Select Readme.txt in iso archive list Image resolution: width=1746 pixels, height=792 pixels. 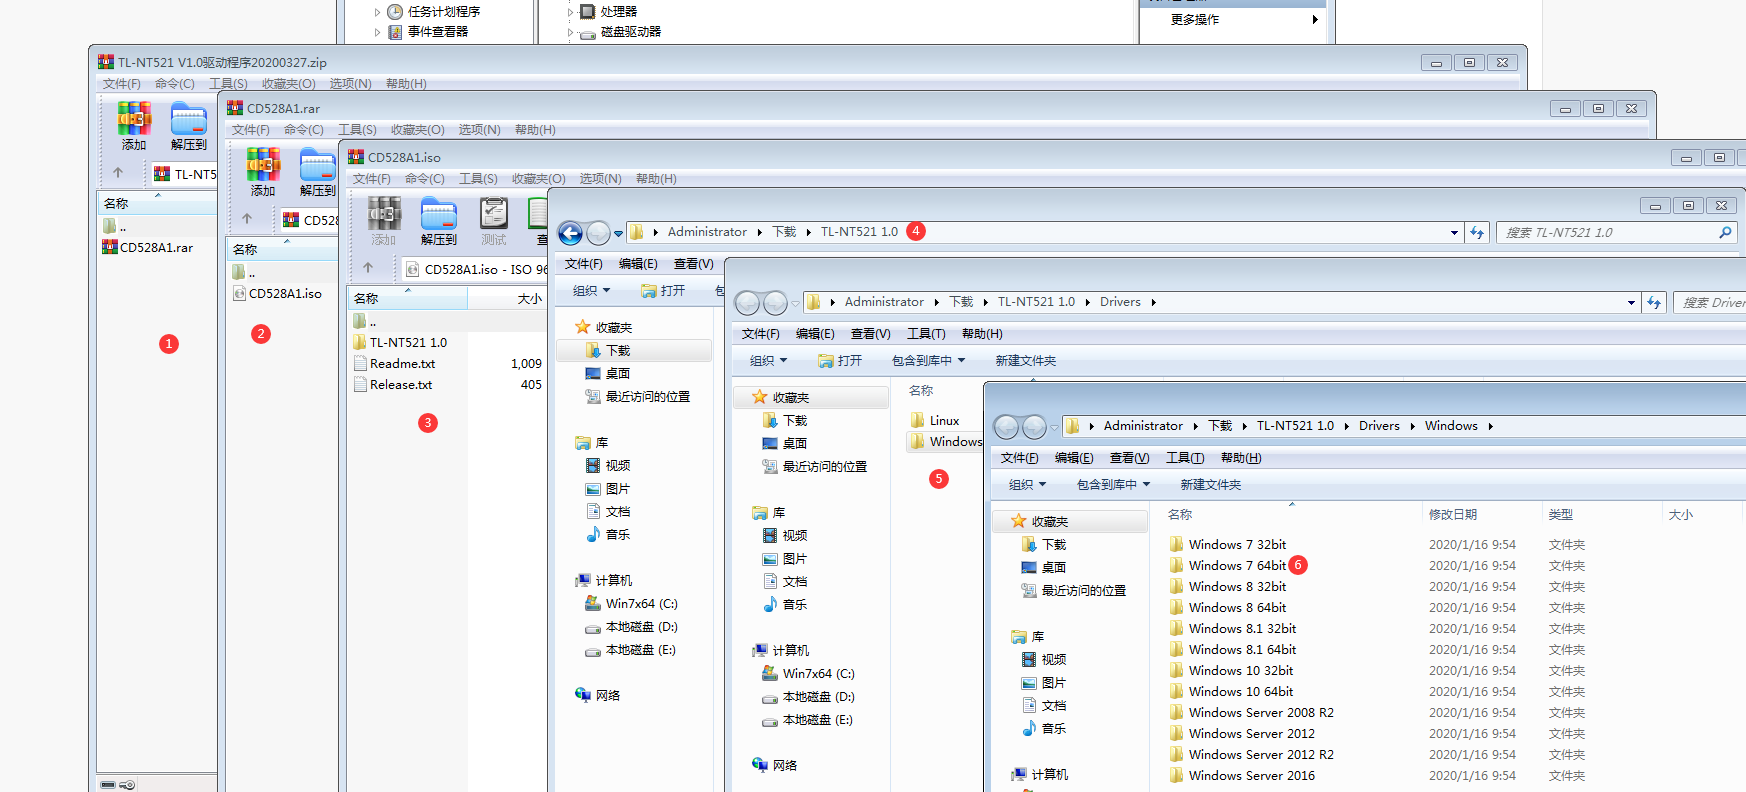pos(395,363)
